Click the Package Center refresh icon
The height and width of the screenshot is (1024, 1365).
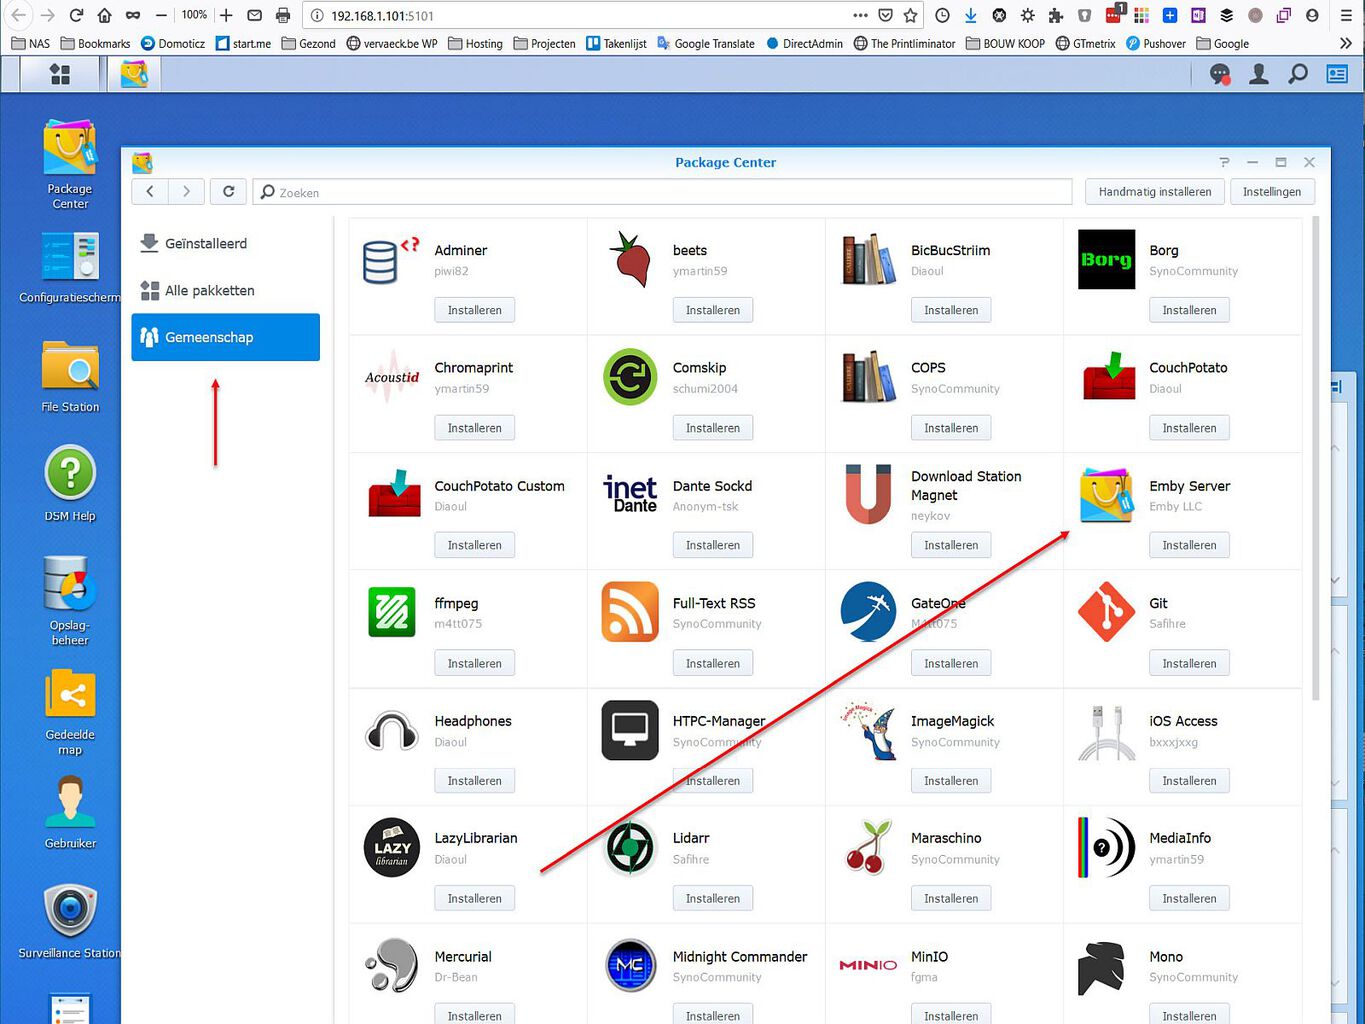tap(229, 192)
